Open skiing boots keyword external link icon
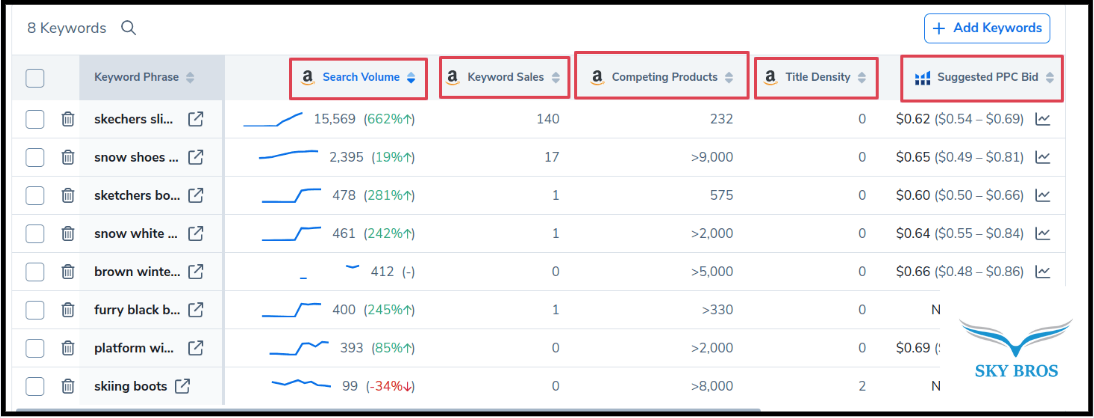 (x=182, y=385)
